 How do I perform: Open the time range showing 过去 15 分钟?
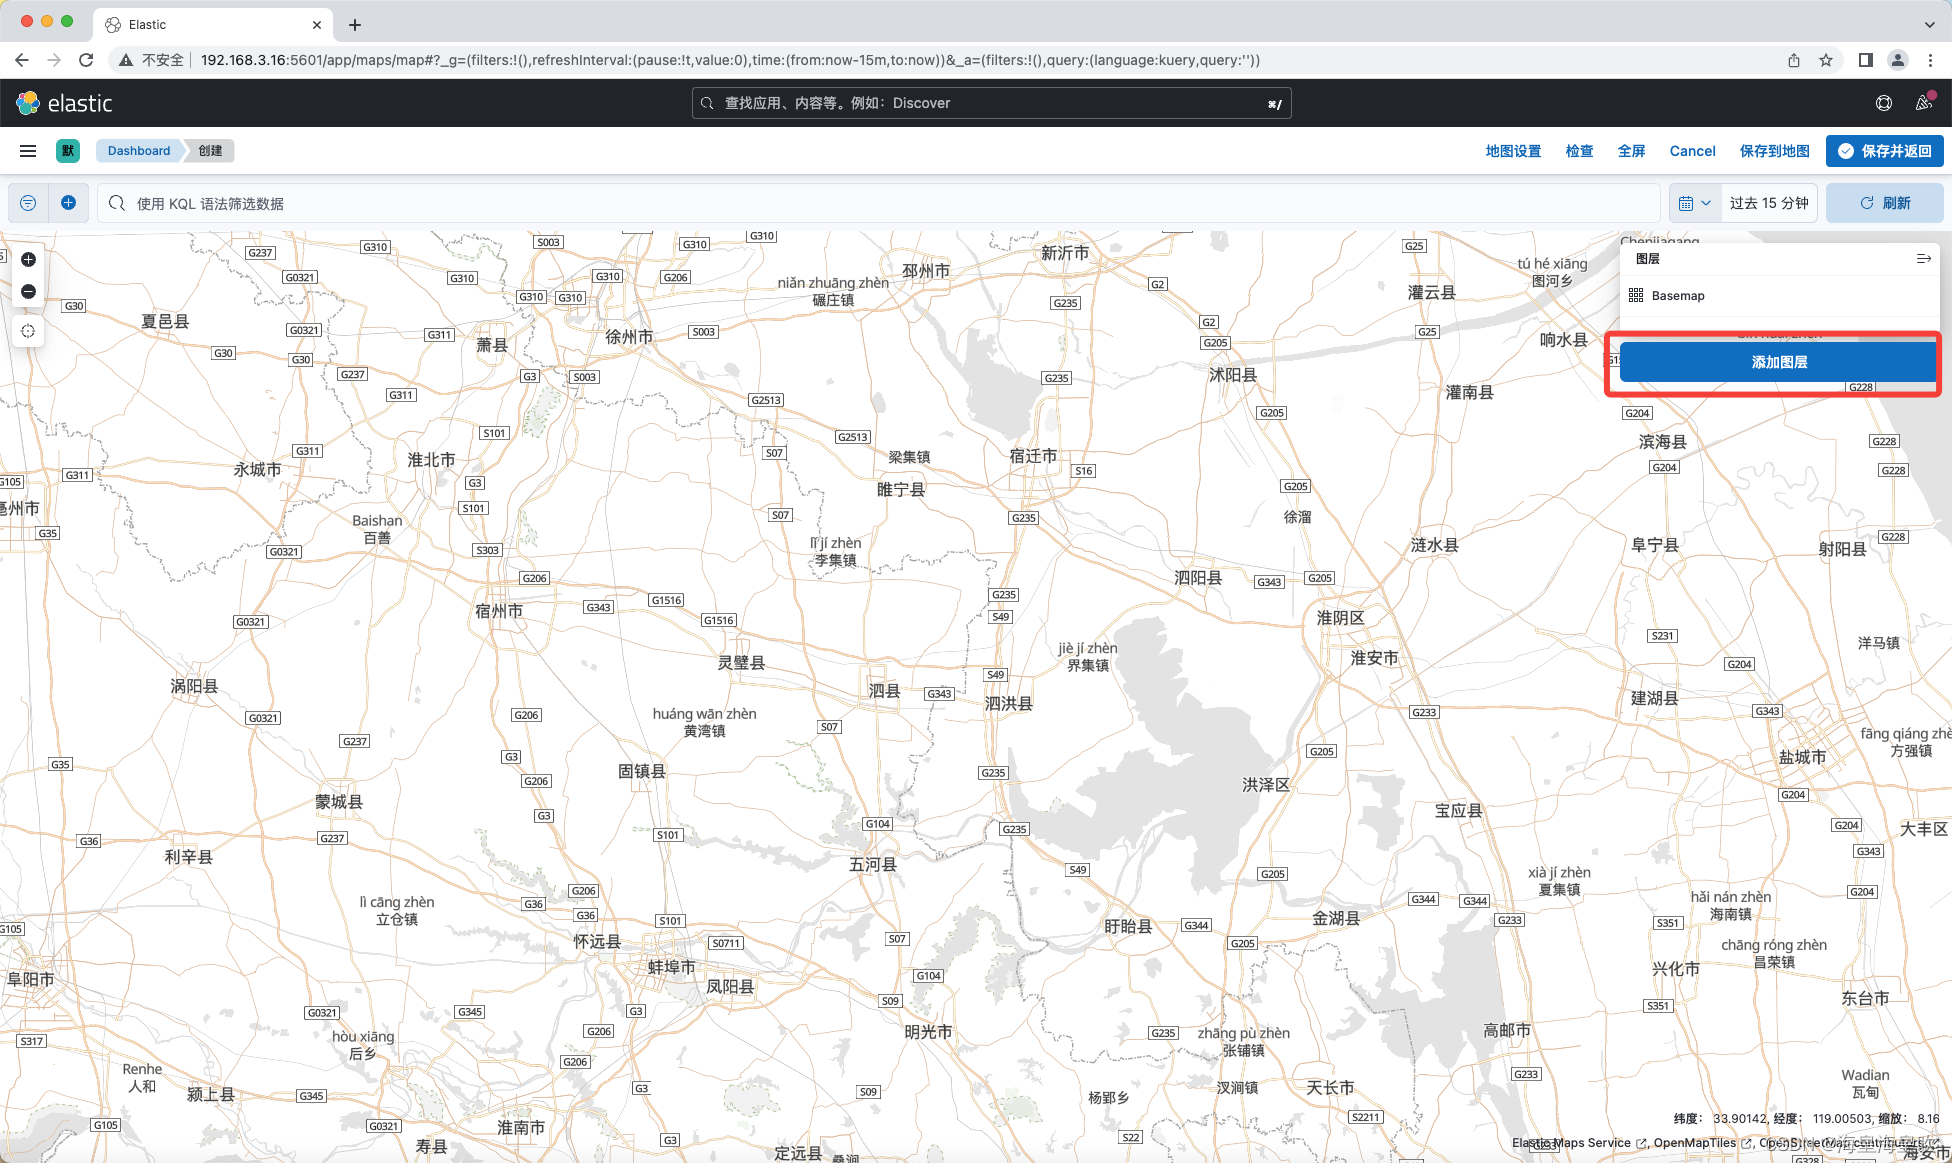pos(1769,203)
